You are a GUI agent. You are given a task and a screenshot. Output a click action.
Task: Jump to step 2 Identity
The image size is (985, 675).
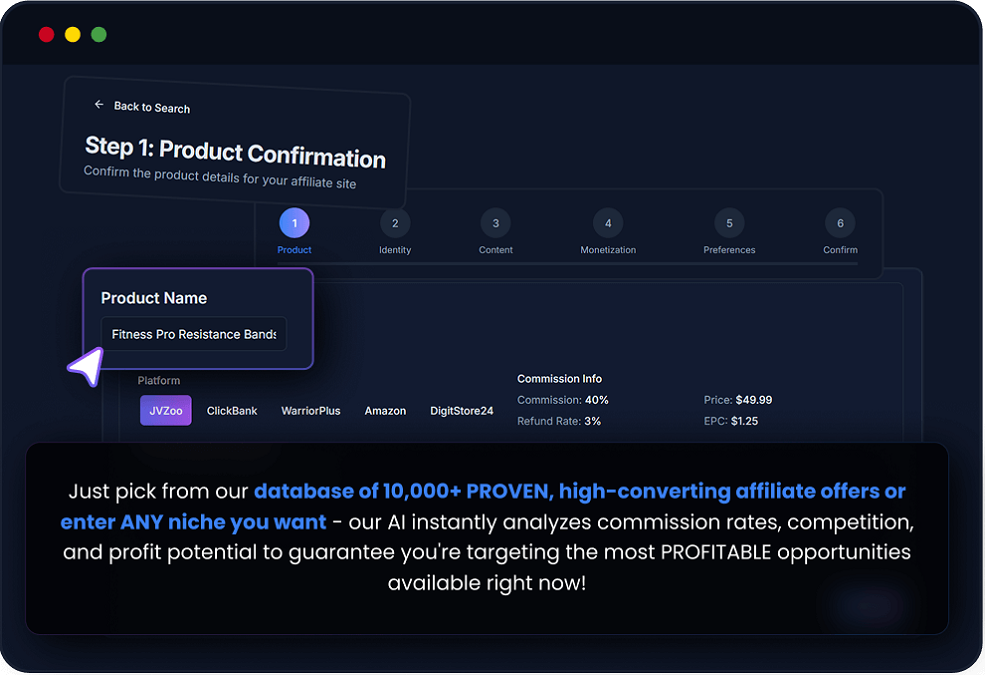395,223
